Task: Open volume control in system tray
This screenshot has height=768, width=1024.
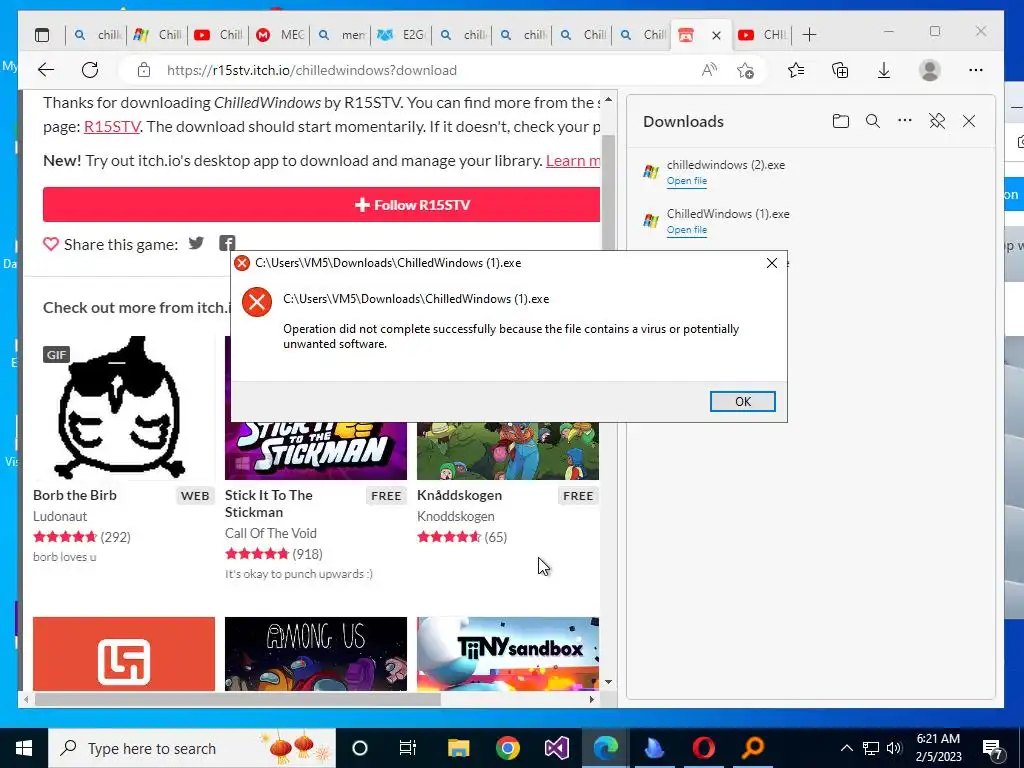Action: pyautogui.click(x=894, y=748)
